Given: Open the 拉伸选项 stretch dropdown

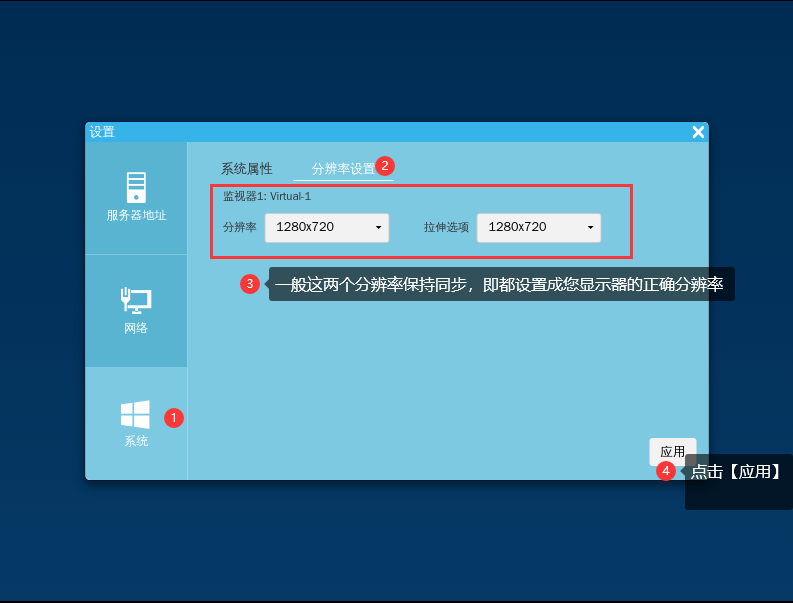Looking at the screenshot, I should click(538, 227).
